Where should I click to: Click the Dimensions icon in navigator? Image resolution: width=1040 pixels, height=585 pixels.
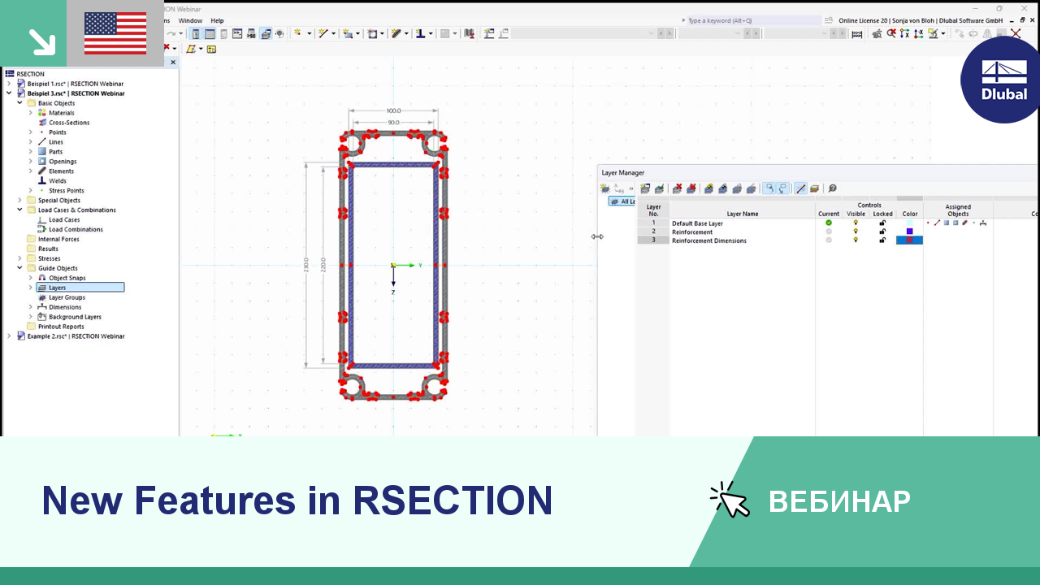tap(42, 307)
